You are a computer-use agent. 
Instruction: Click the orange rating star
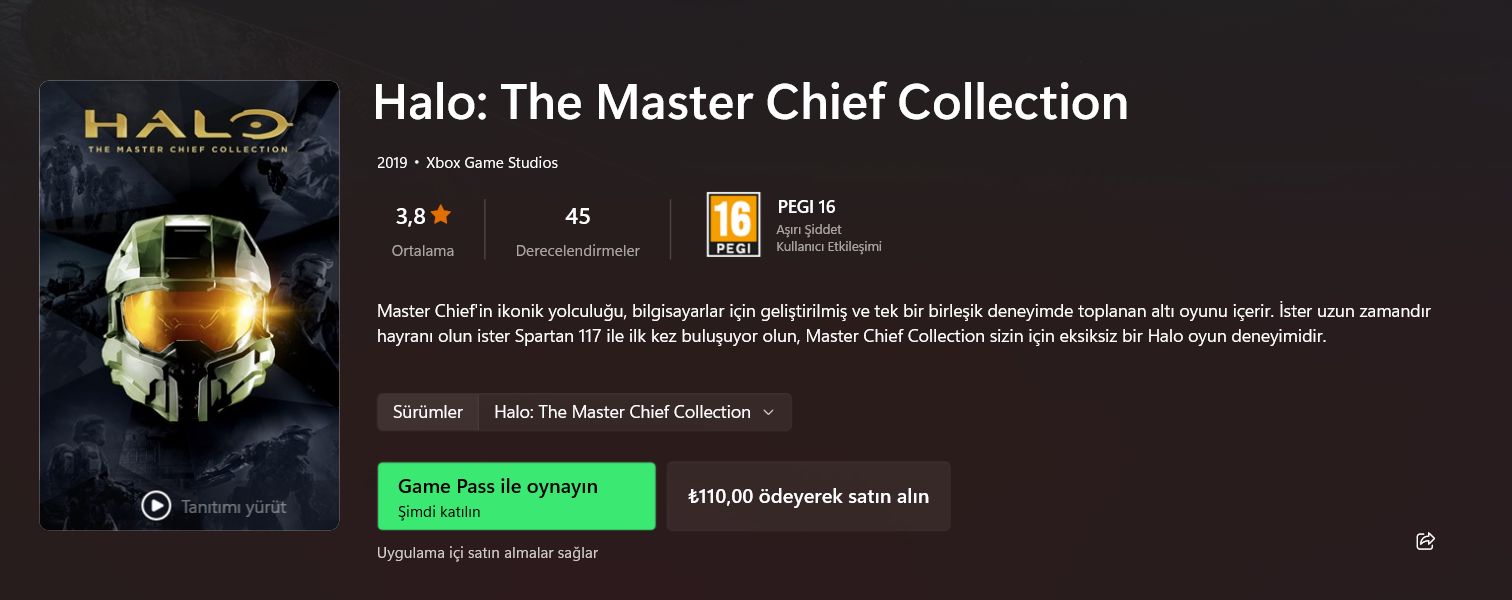(x=441, y=215)
